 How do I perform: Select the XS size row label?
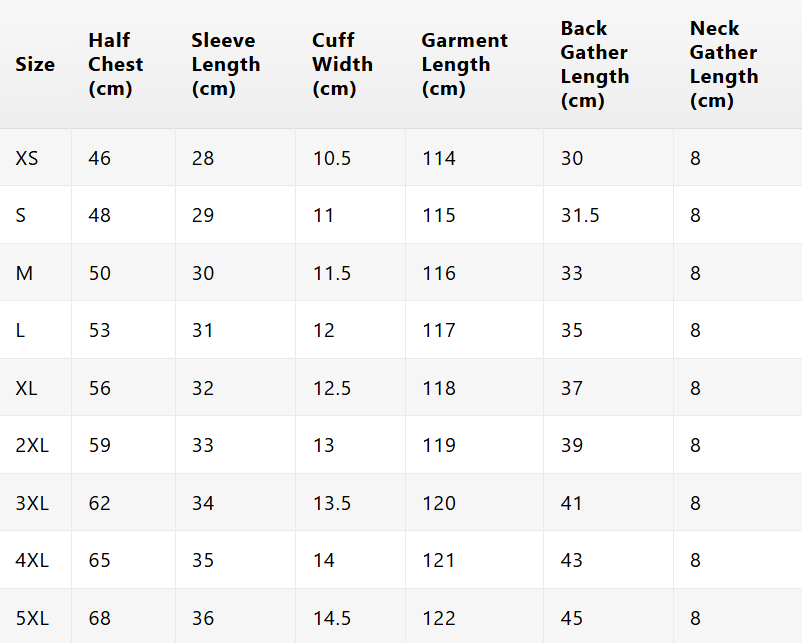coord(27,158)
